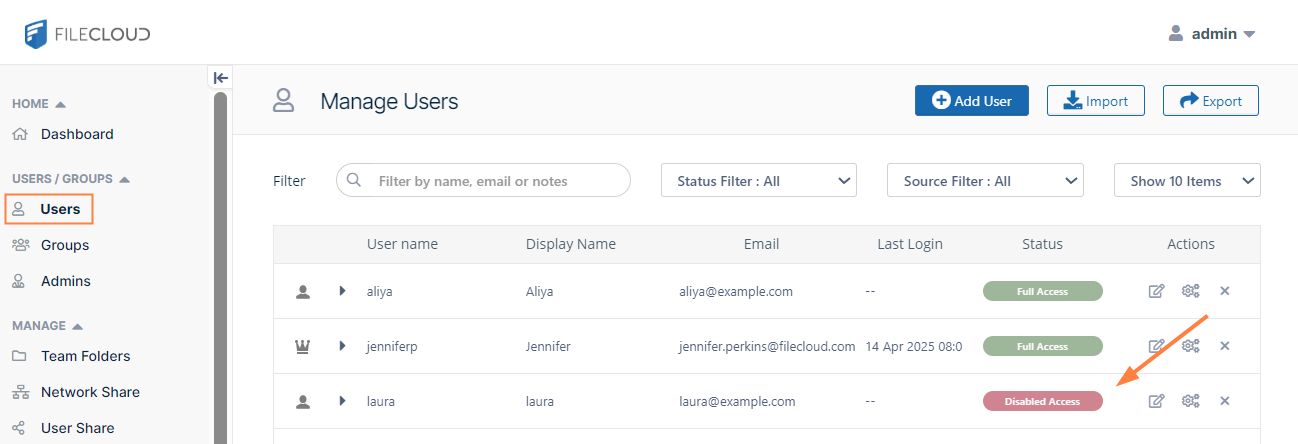Viewport: 1298px width, 444px height.
Task: Change the Show 10 Items dropdown
Action: coord(1187,181)
